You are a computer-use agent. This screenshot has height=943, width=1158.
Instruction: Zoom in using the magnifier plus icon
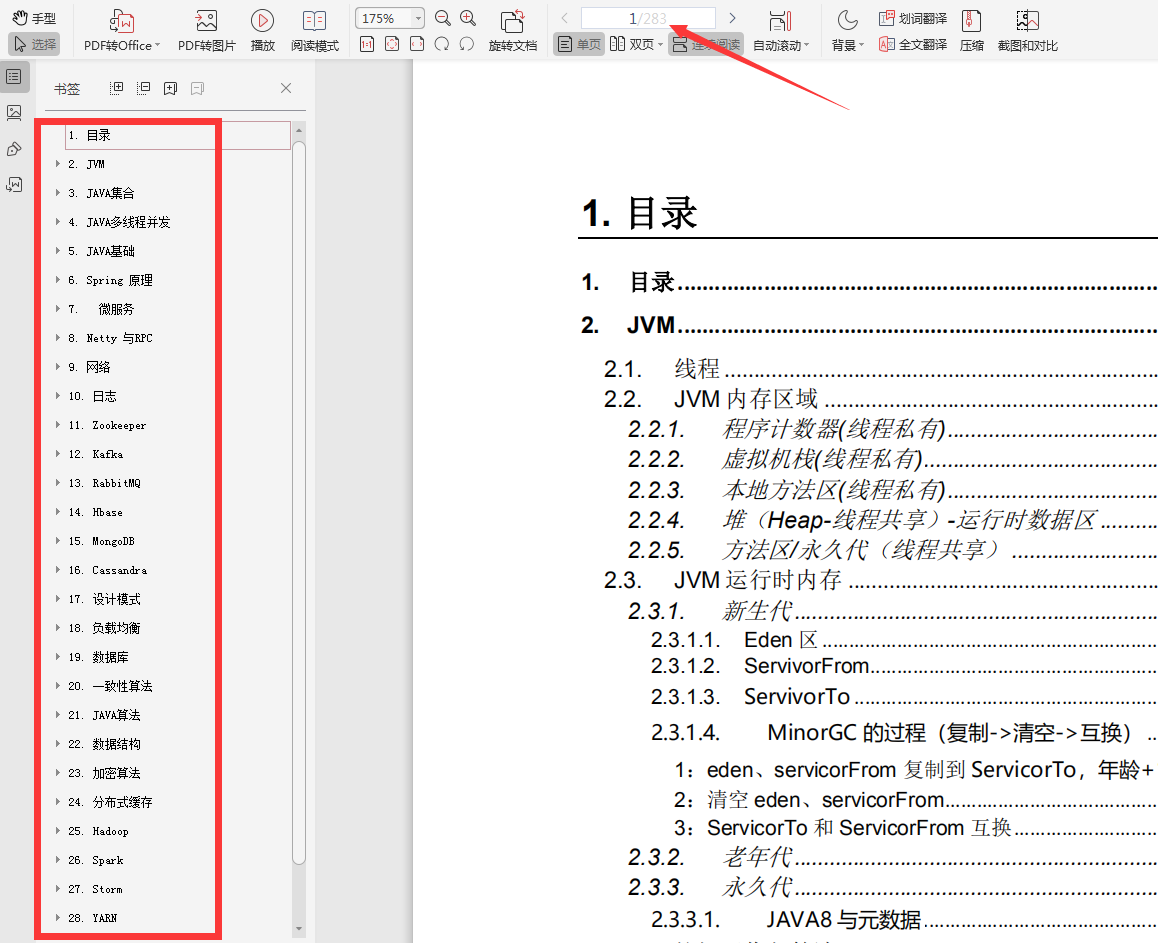[x=467, y=17]
